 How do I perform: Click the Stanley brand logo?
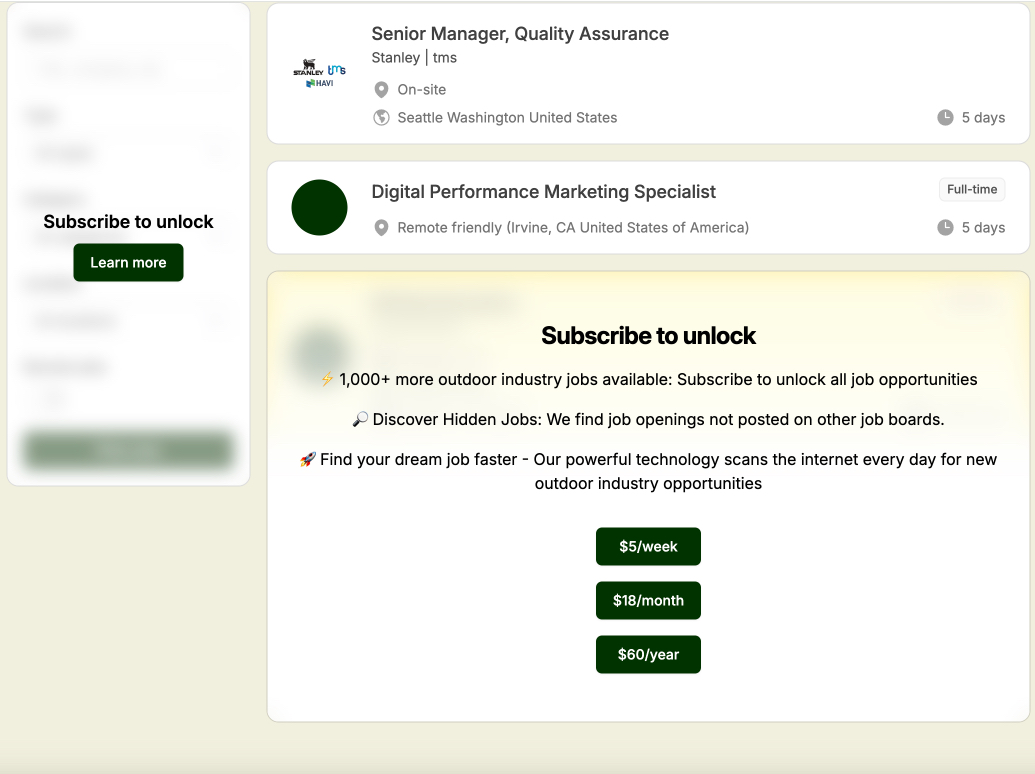pyautogui.click(x=307, y=66)
